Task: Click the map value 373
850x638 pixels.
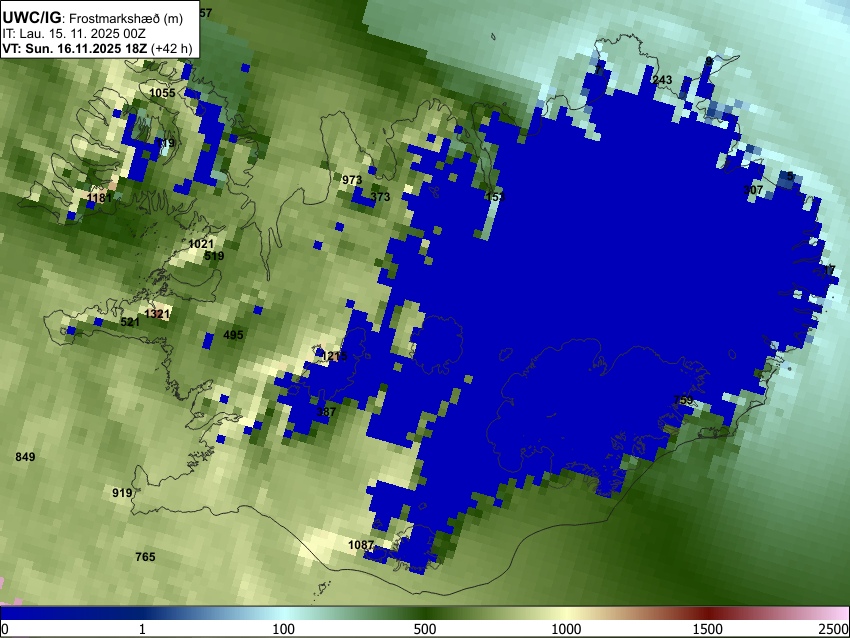Action: (380, 197)
